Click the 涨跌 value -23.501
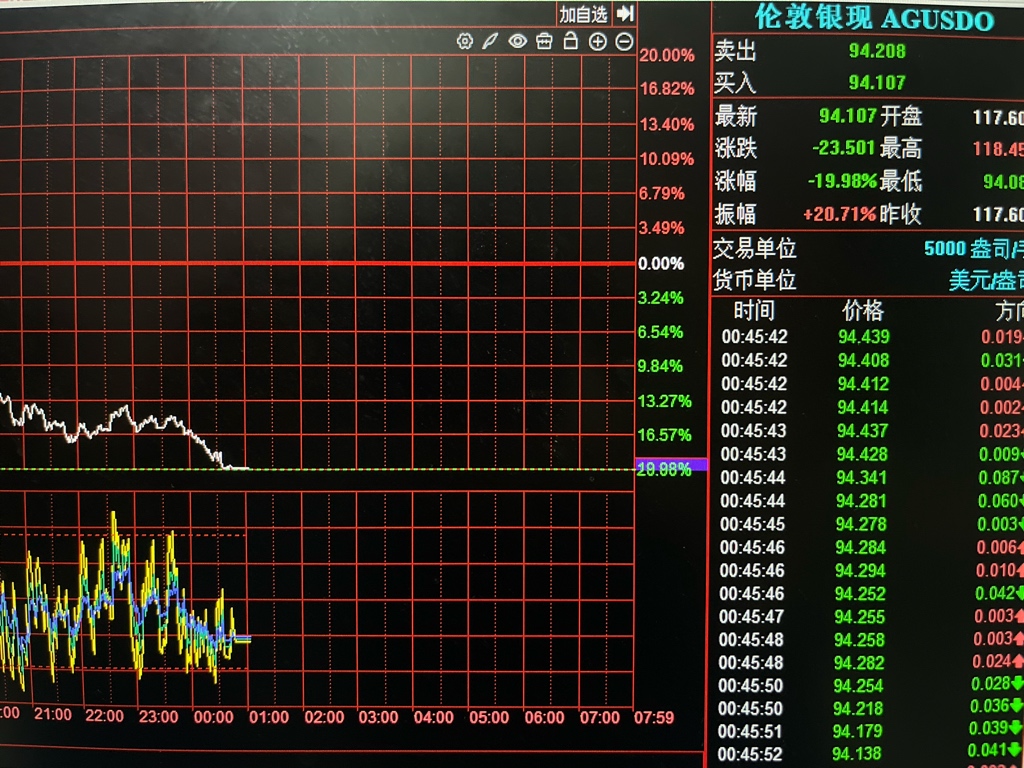Screen dimensions: 1024x768 843,148
